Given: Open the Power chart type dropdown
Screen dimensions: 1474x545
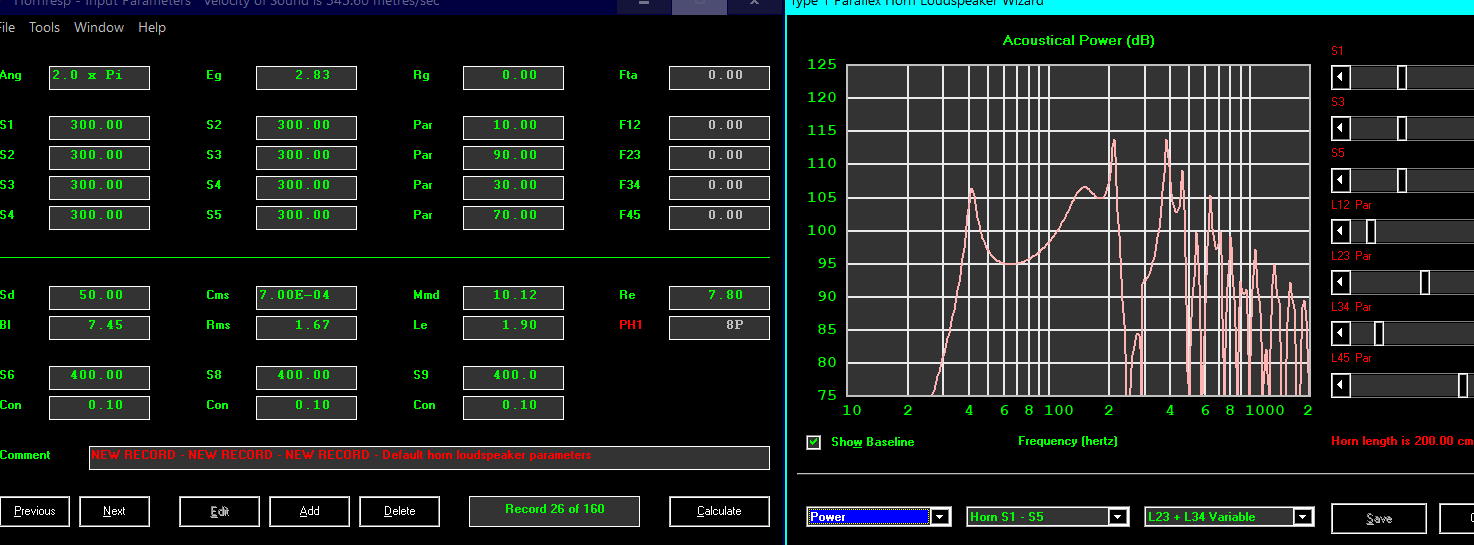Looking at the screenshot, I should coord(941,517).
